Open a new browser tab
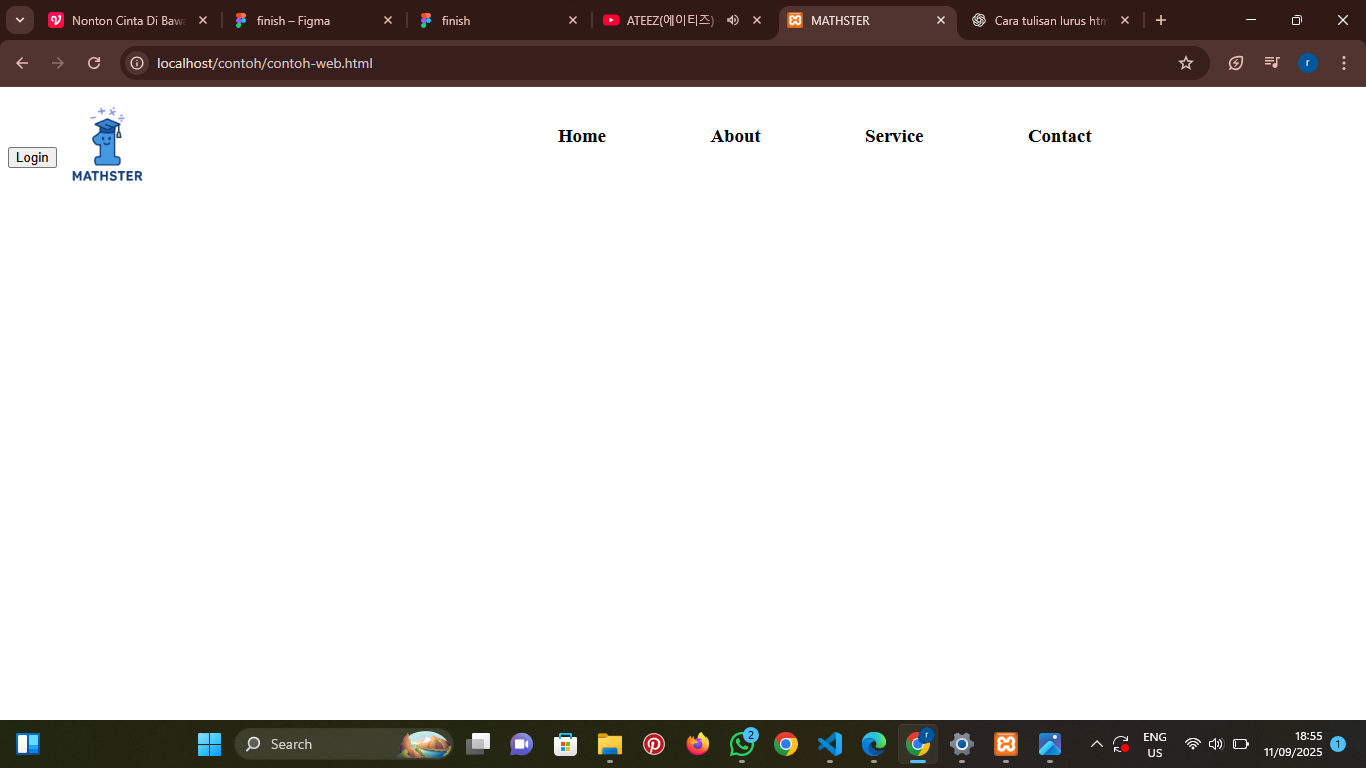The width and height of the screenshot is (1366, 768). [1161, 20]
